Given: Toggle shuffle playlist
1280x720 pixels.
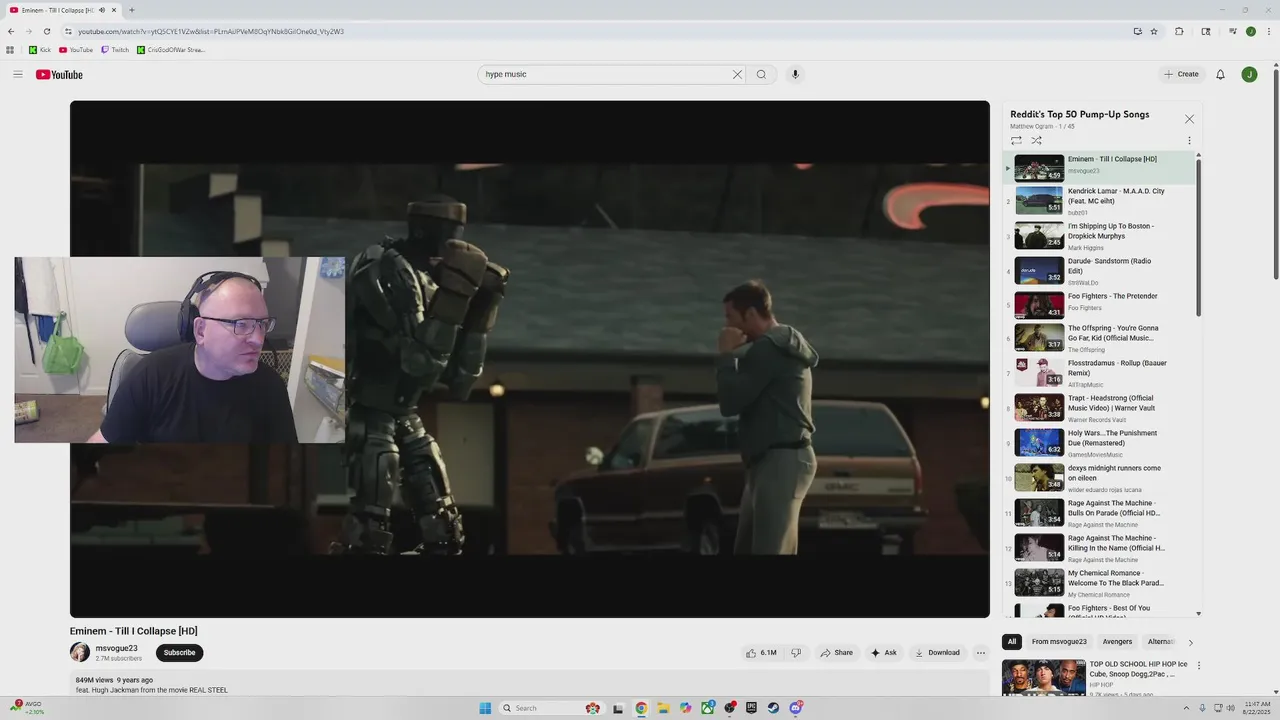Looking at the screenshot, I should point(1036,141).
